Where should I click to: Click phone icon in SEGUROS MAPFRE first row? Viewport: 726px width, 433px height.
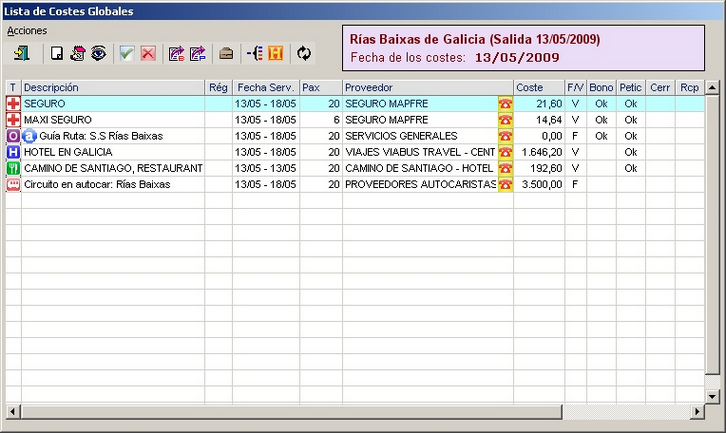pyautogui.click(x=505, y=104)
